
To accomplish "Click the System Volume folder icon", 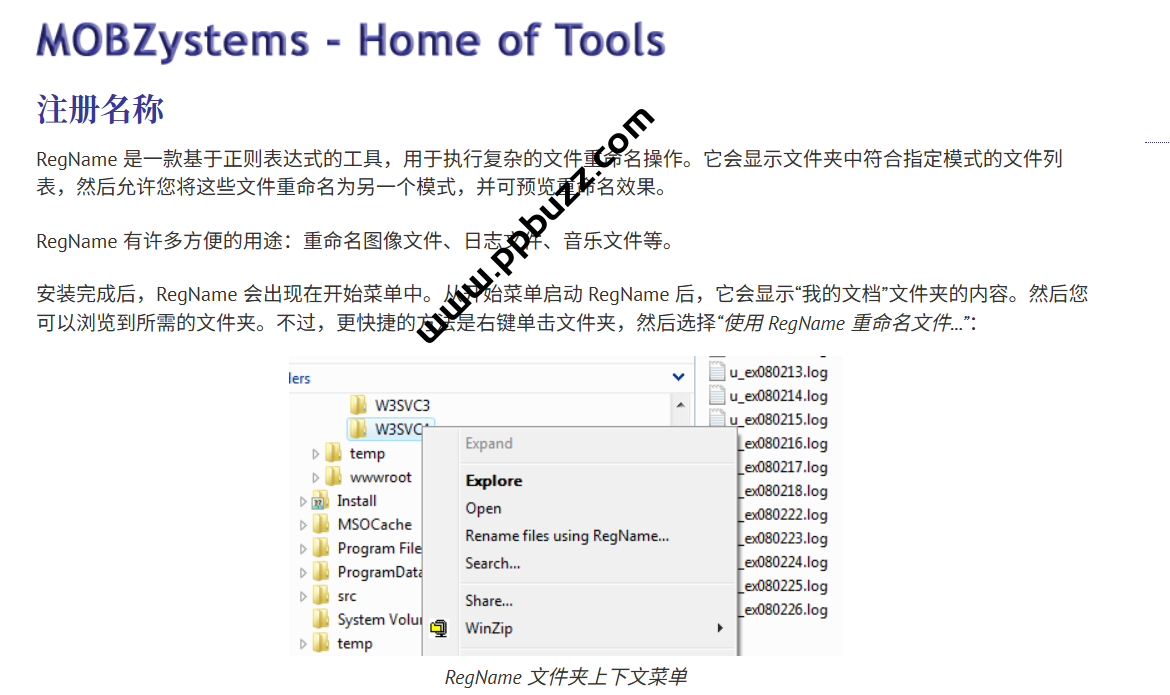I will pos(320,620).
